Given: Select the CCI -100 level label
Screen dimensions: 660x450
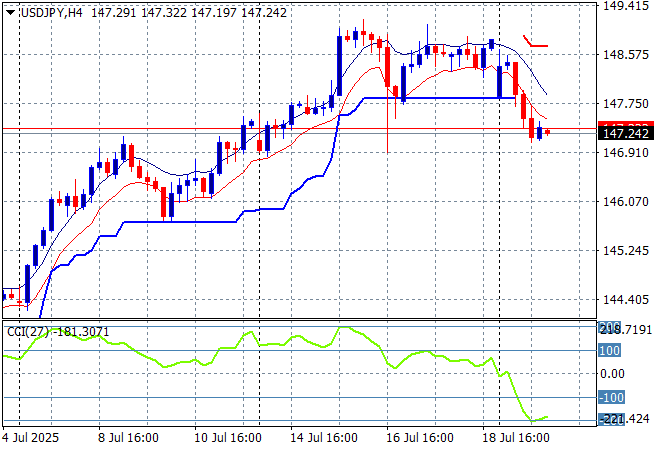Looking at the screenshot, I should (612, 397).
